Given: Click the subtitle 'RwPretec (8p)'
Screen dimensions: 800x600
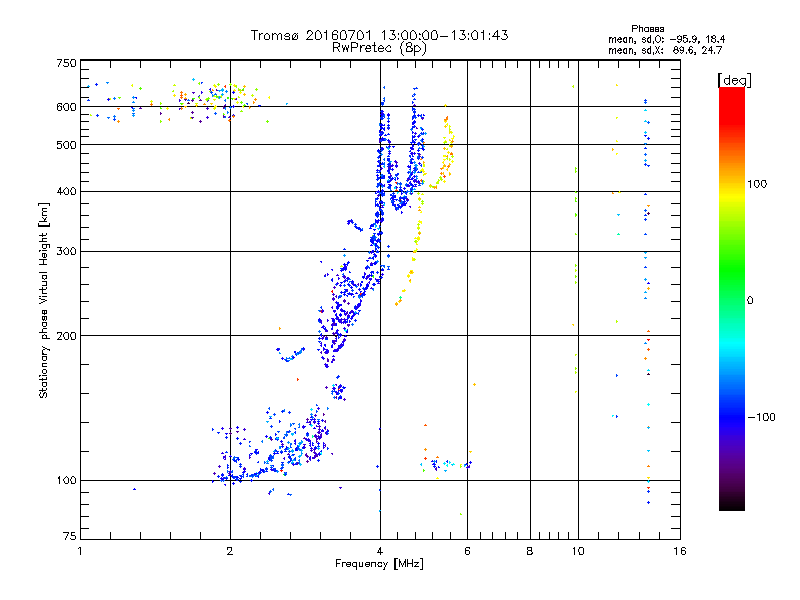Looking at the screenshot, I should [x=379, y=48].
